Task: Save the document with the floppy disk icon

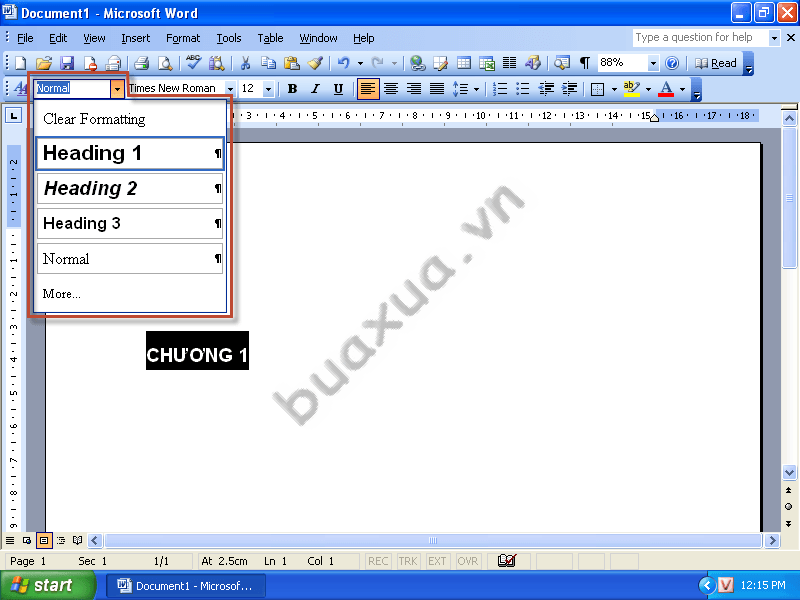Action: click(x=67, y=63)
